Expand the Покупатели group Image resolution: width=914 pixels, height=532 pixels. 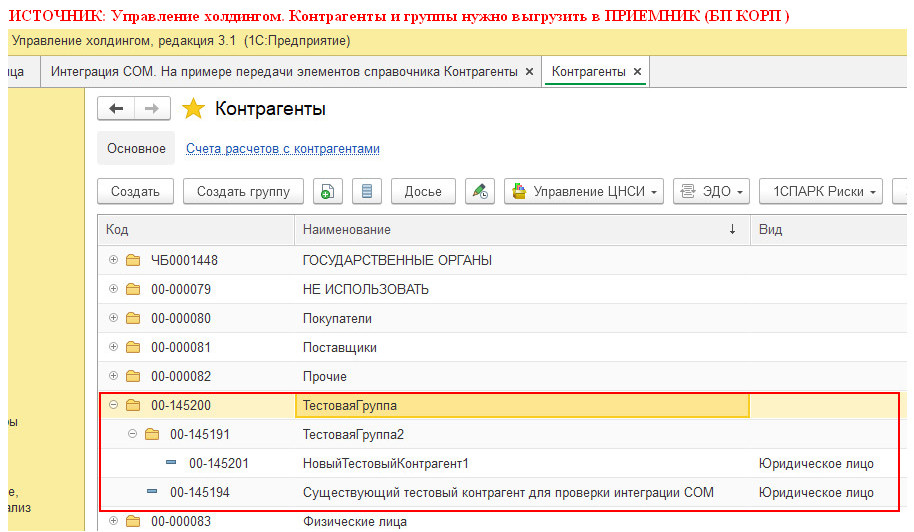[x=114, y=318]
